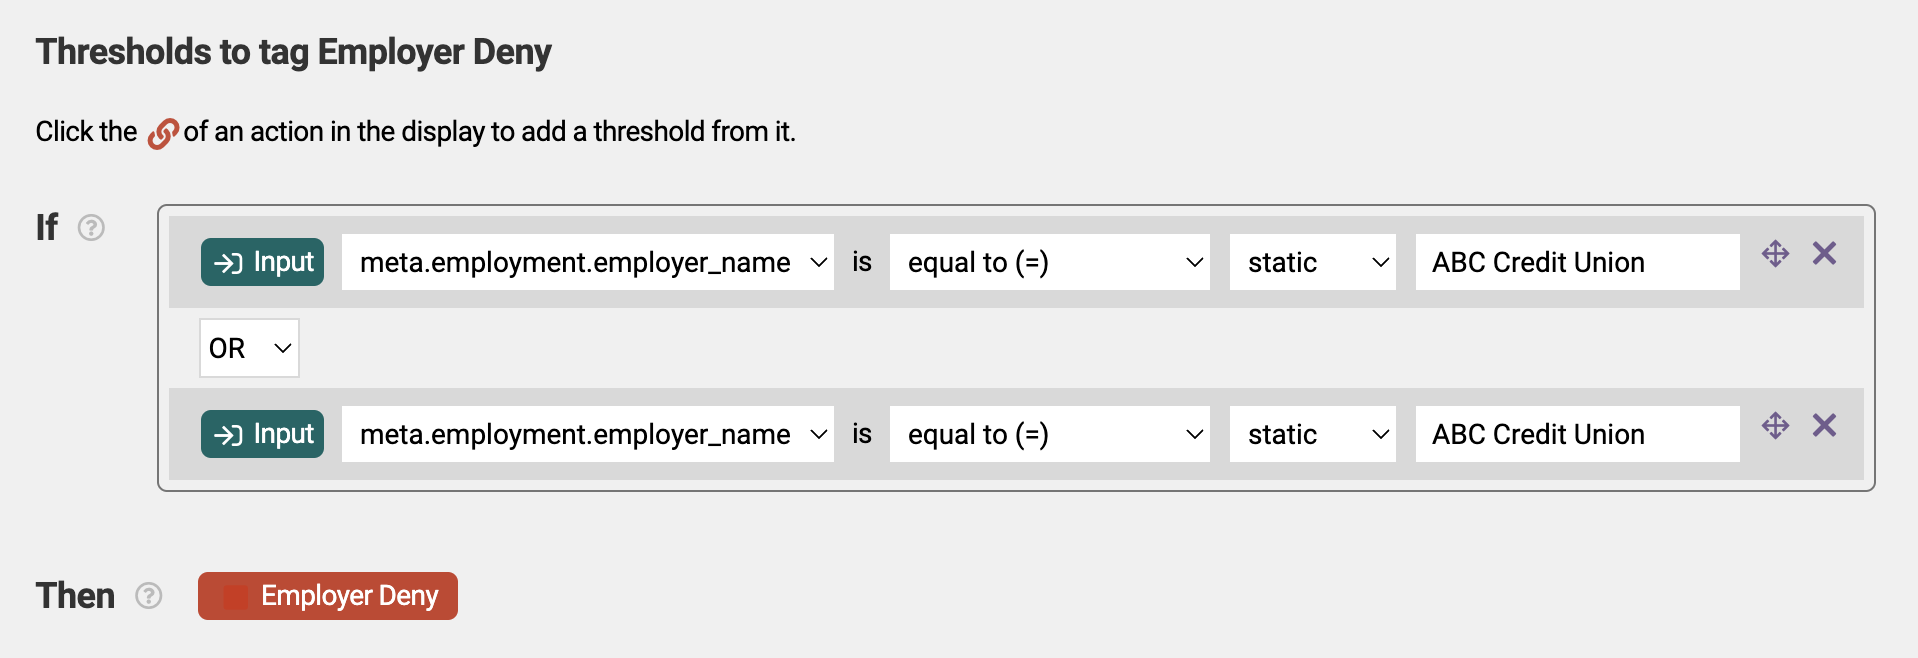Click first row's ABC Credit Union value field
1918x658 pixels.
pyautogui.click(x=1578, y=262)
